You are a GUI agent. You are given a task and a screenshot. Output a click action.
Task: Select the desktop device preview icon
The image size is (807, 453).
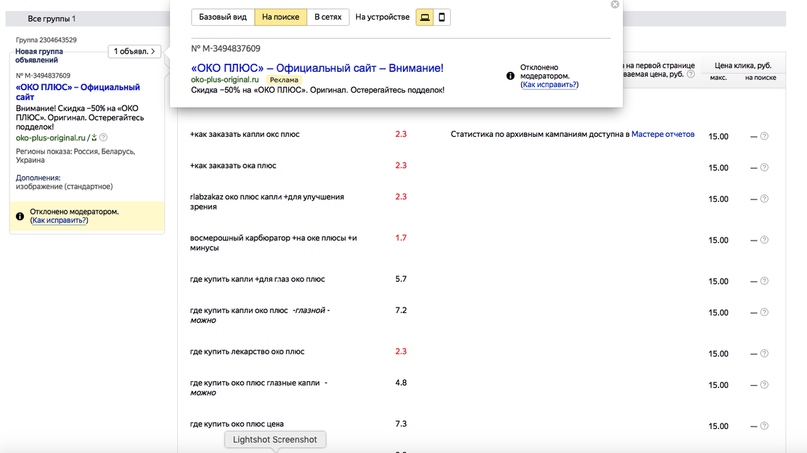pyautogui.click(x=425, y=17)
